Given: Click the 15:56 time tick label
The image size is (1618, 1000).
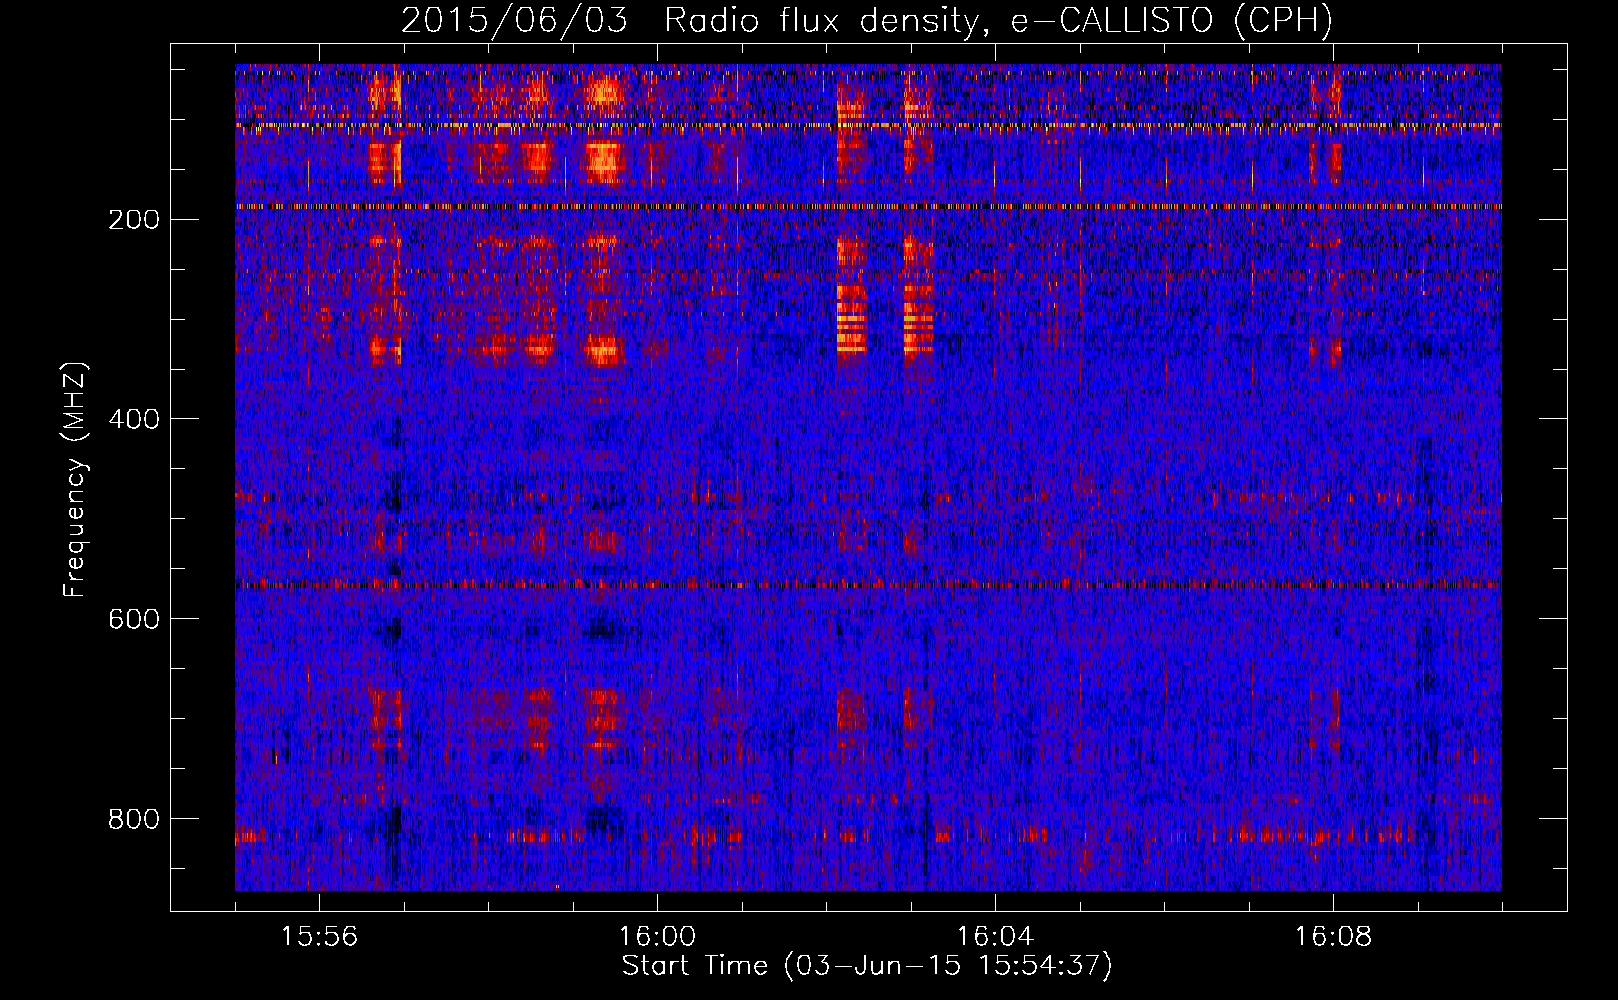Looking at the screenshot, I should point(319,936).
